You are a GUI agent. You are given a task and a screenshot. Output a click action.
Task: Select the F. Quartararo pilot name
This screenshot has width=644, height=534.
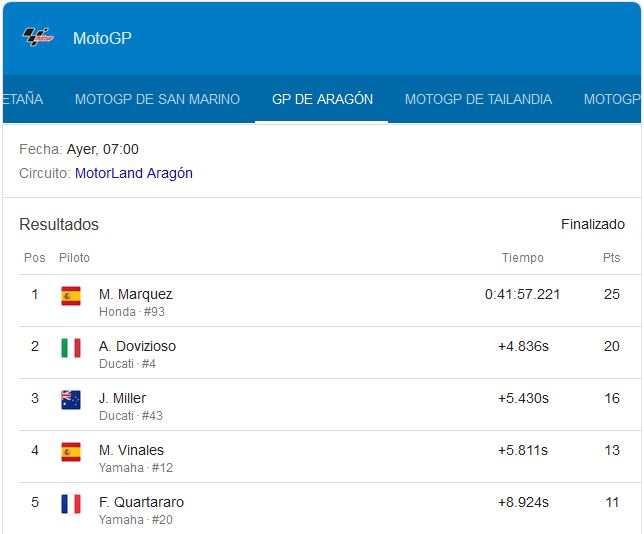(x=141, y=502)
